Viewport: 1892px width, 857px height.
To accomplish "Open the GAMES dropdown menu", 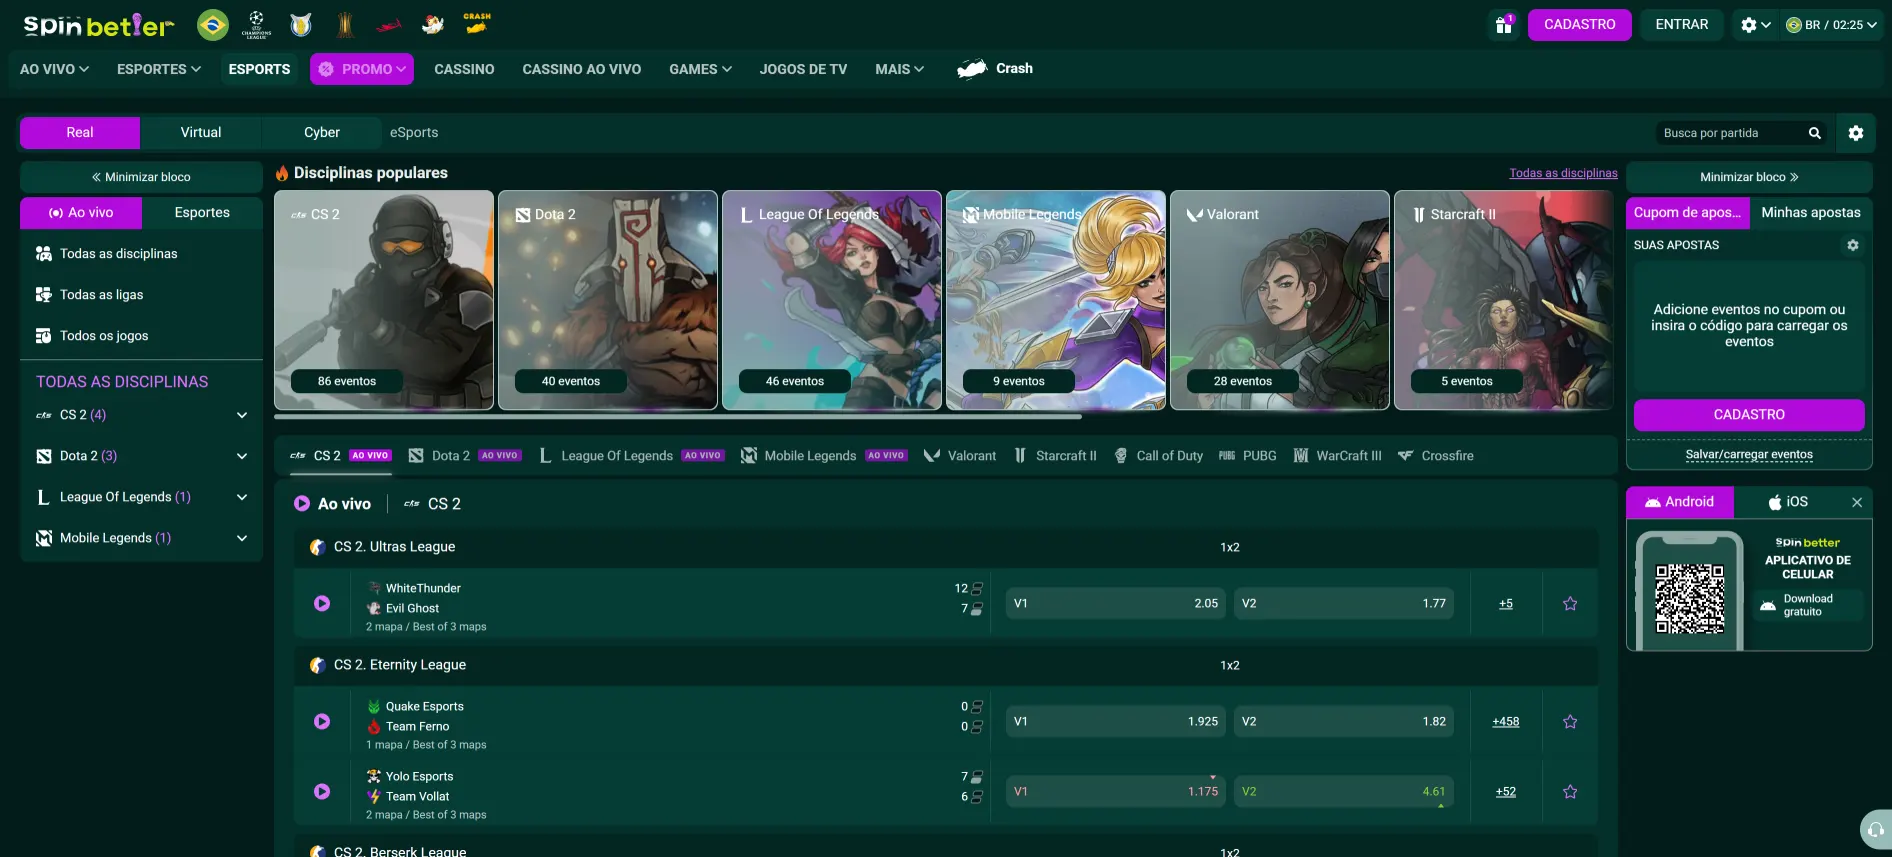I will pos(701,69).
